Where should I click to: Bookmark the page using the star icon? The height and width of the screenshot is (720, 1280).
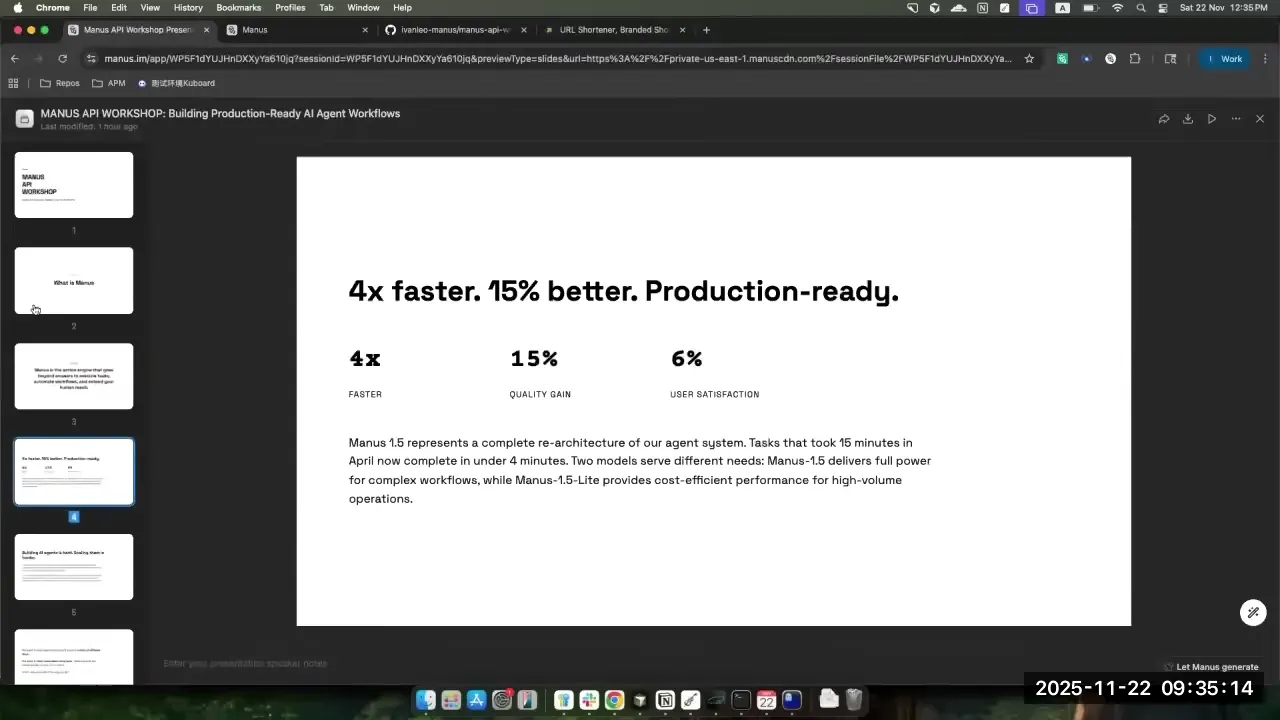click(x=1029, y=58)
